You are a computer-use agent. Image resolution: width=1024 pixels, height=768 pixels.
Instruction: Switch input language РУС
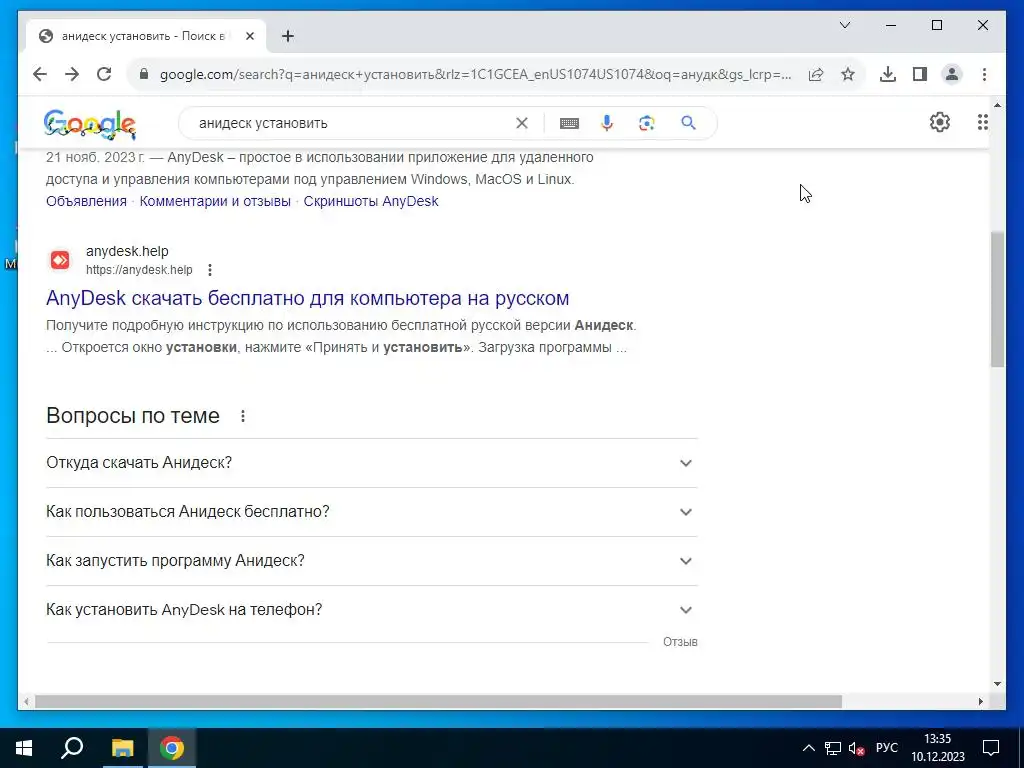tap(887, 748)
